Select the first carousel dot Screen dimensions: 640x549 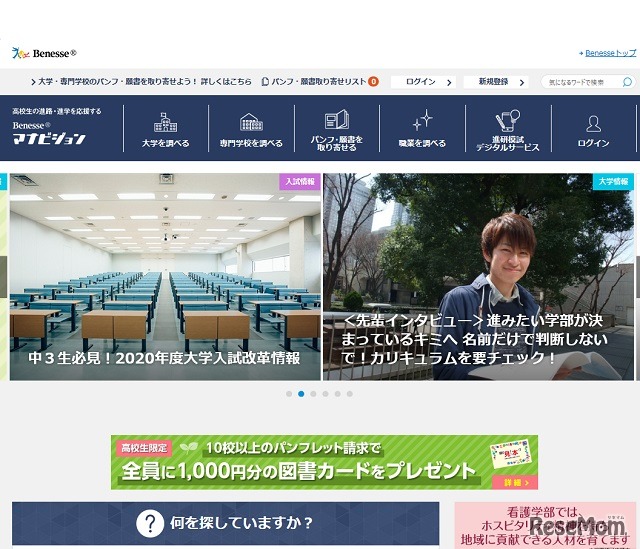point(289,394)
